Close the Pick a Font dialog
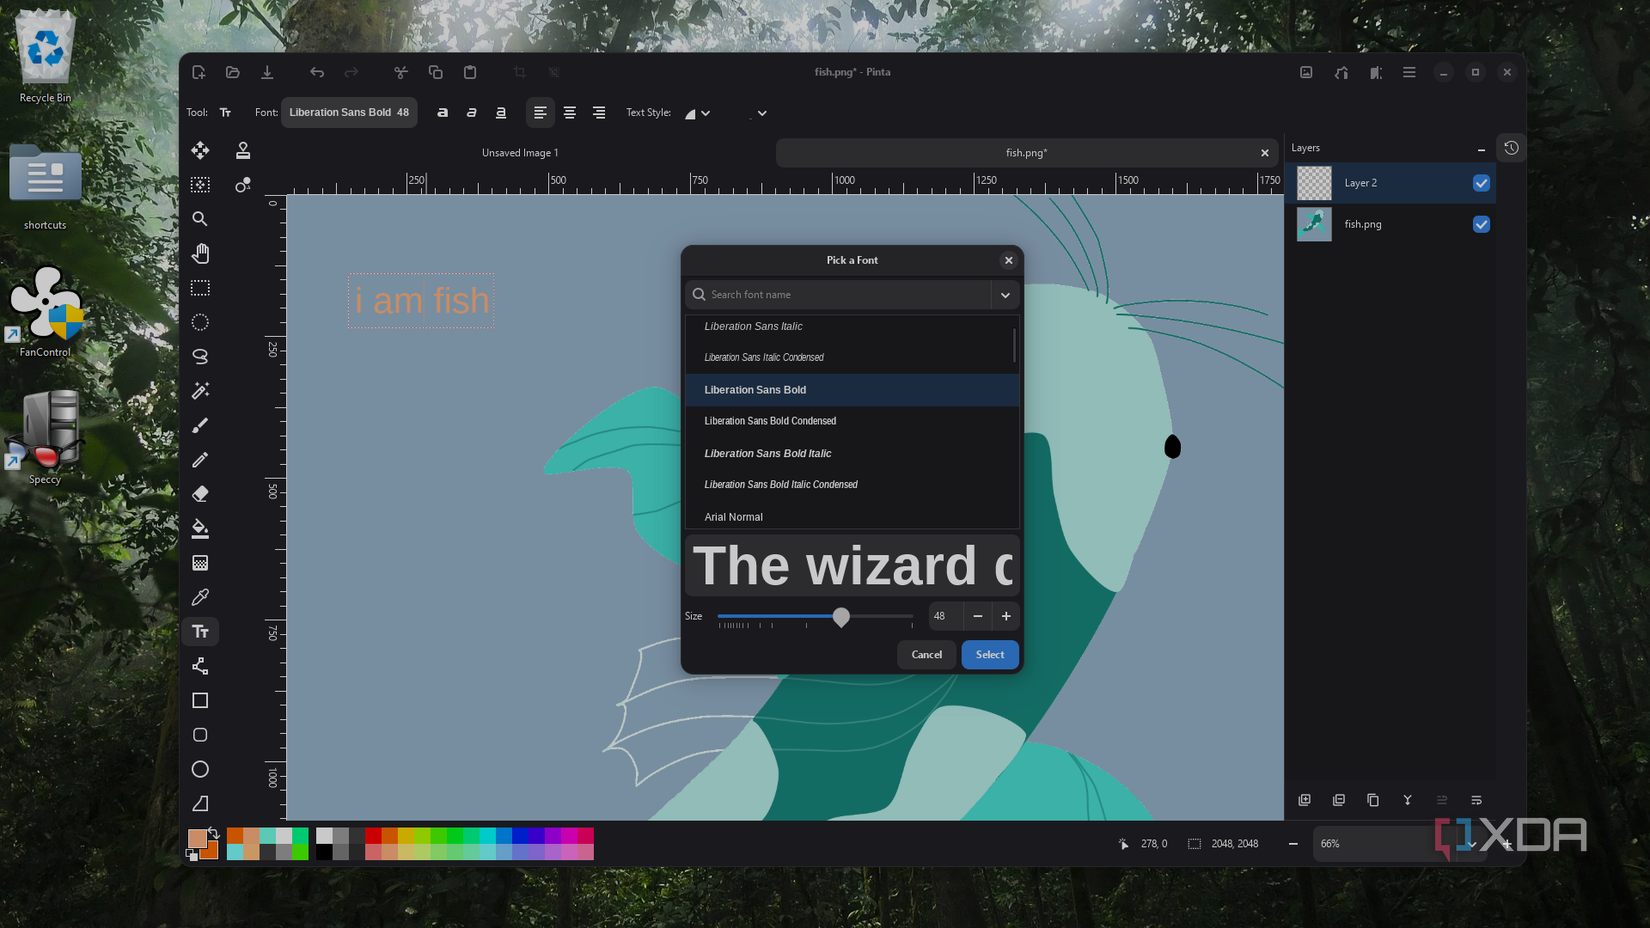Screen dimensions: 1650x928 tap(1008, 260)
